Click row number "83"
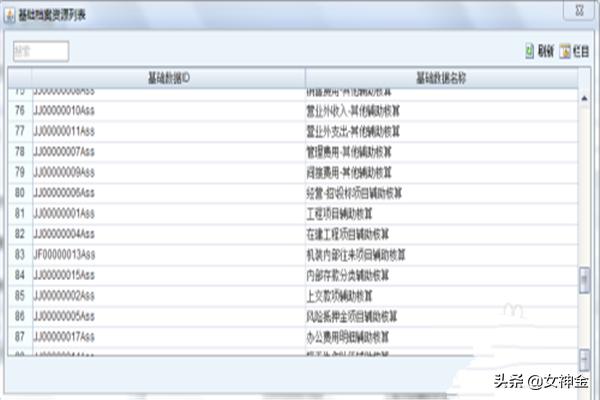Viewport: 600px width, 400px height. coord(20,255)
